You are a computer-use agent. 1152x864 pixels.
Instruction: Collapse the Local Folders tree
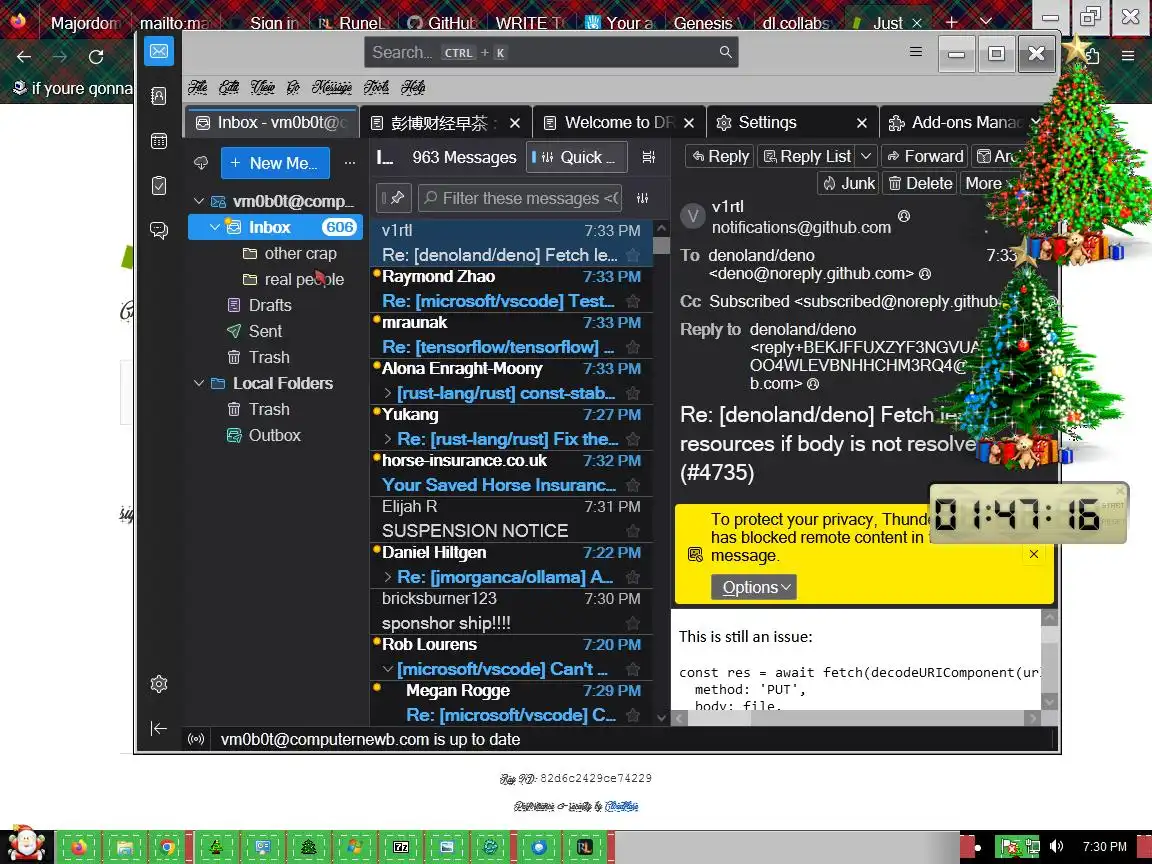point(198,383)
